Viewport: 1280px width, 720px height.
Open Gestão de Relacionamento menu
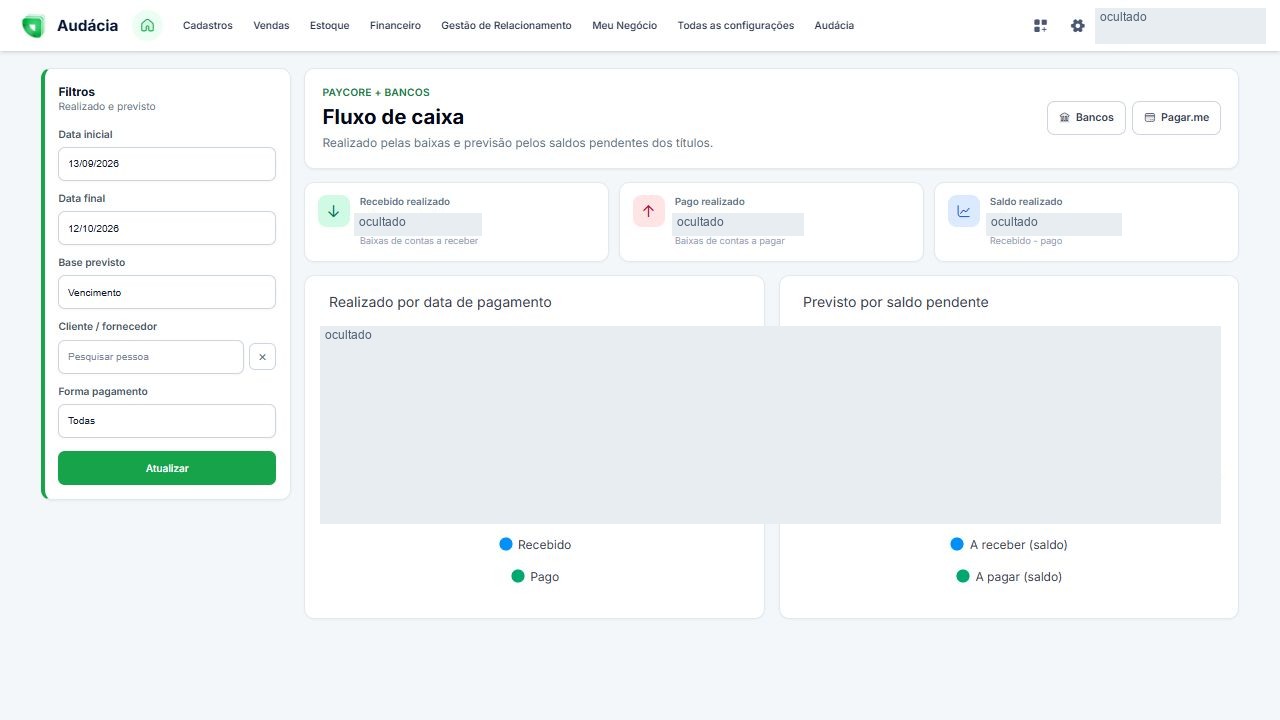click(x=506, y=26)
